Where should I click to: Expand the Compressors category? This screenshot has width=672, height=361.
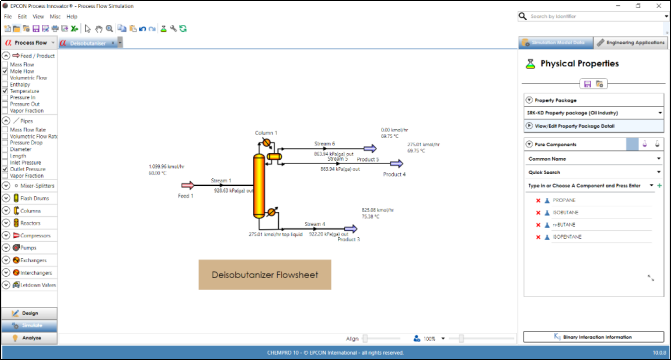(6, 235)
